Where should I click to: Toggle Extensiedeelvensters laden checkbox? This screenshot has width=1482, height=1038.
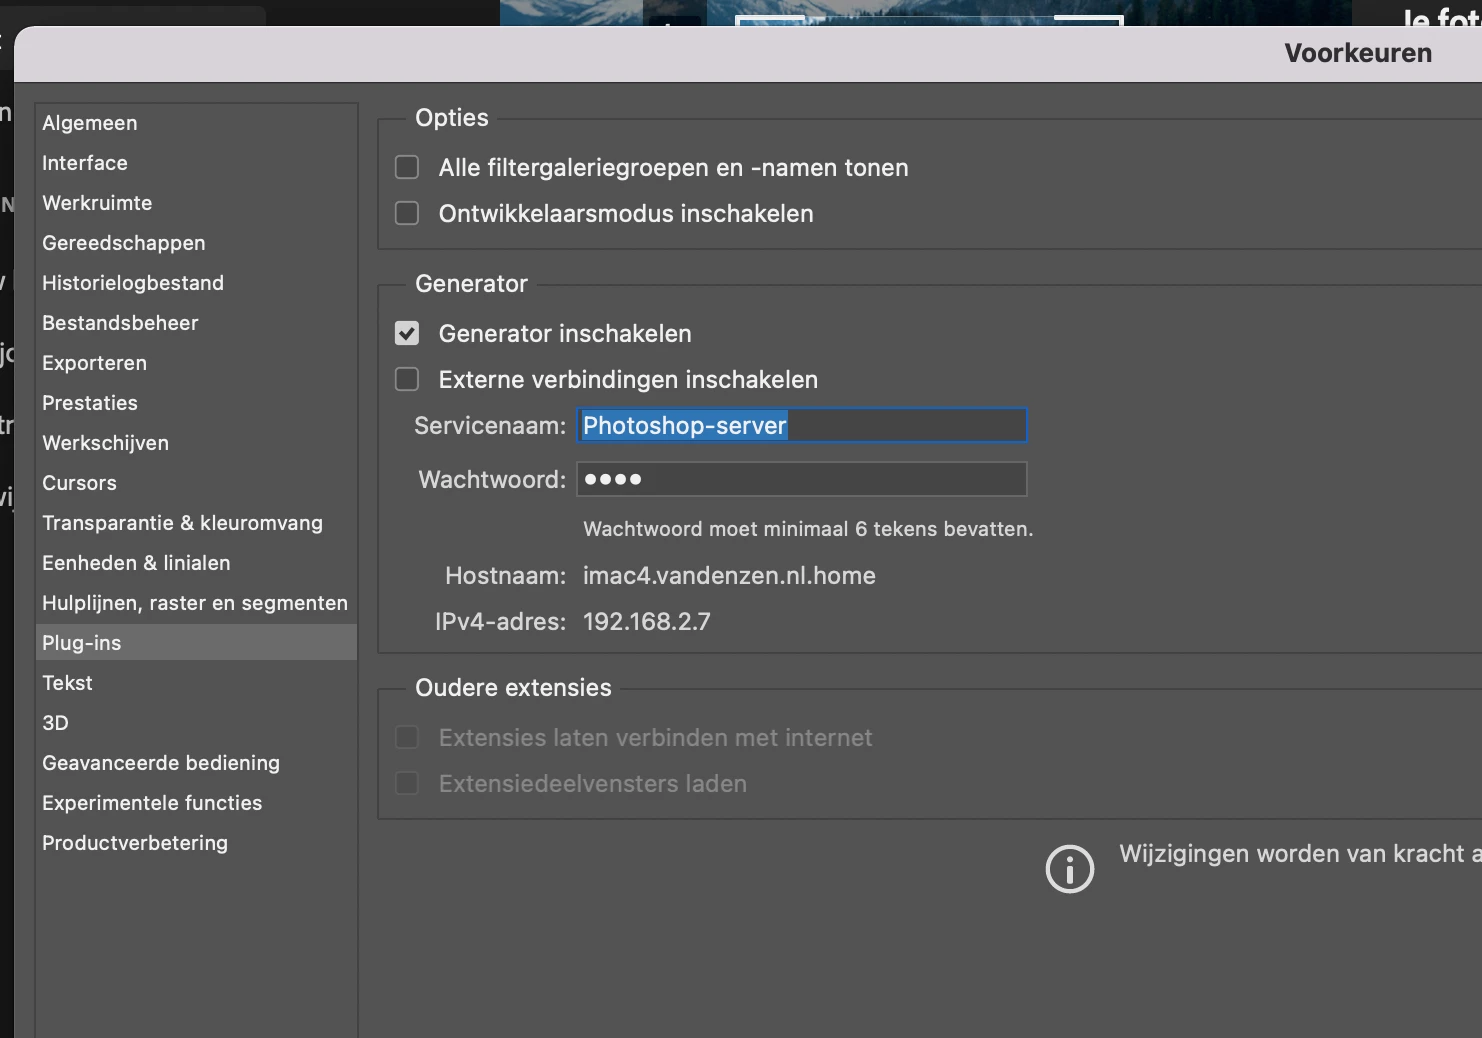[x=407, y=783]
